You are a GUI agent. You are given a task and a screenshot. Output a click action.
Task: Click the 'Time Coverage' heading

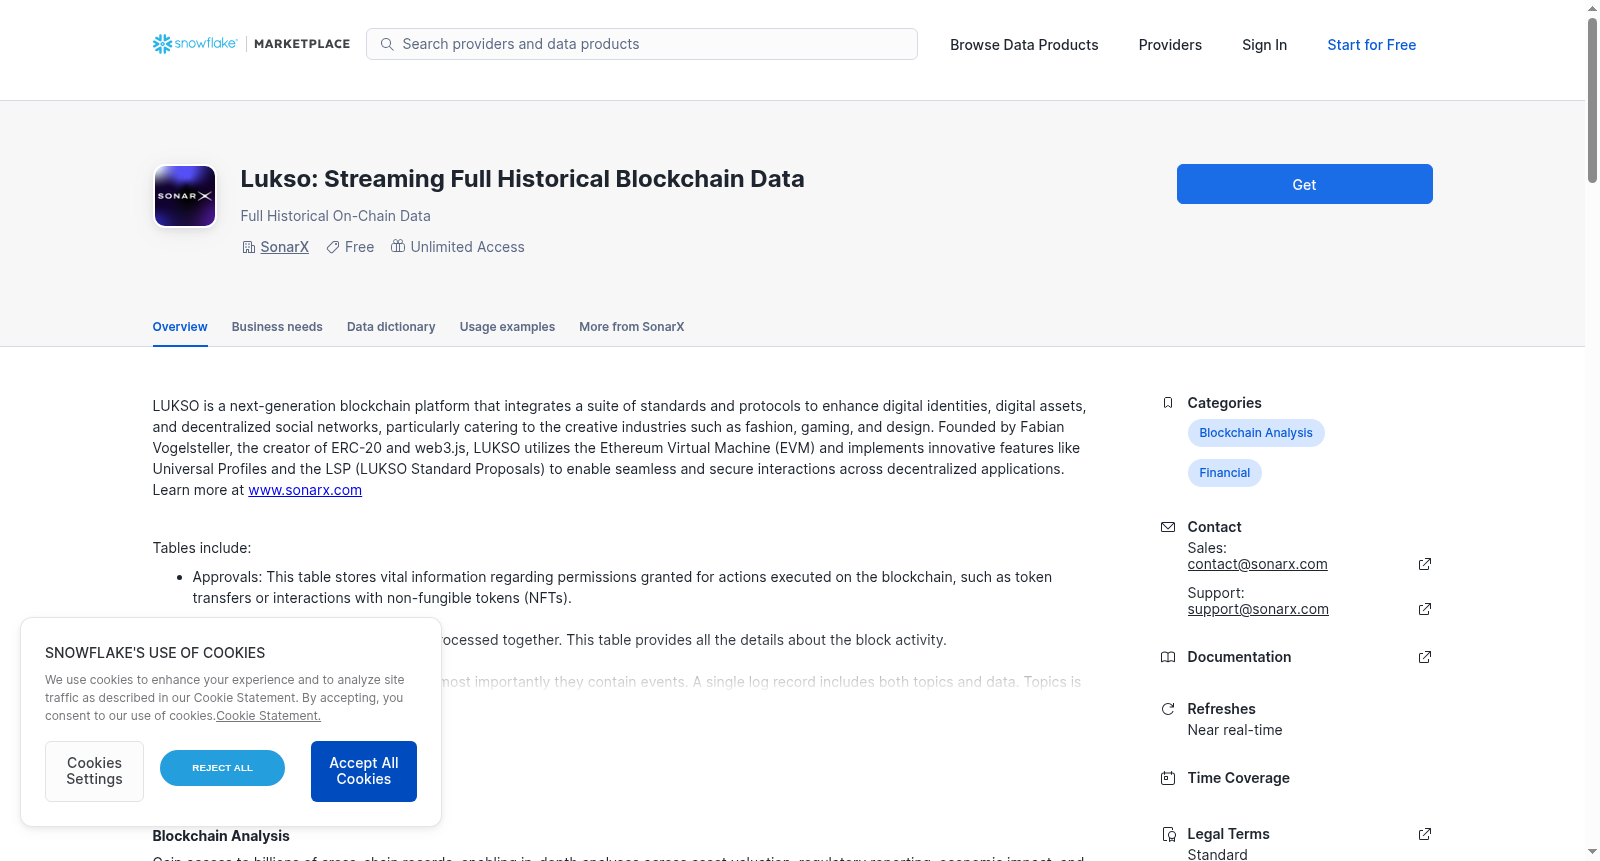coord(1238,778)
